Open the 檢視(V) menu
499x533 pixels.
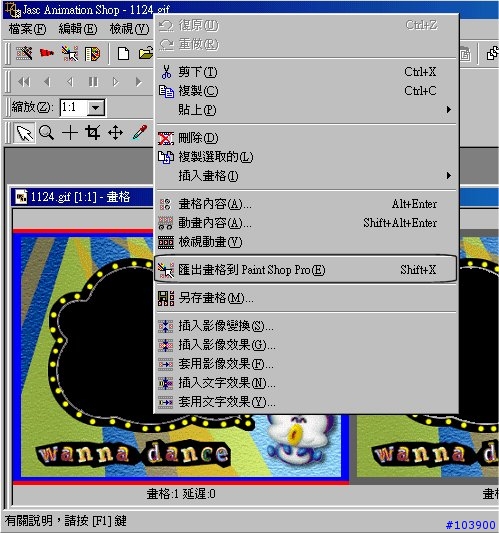(129, 29)
